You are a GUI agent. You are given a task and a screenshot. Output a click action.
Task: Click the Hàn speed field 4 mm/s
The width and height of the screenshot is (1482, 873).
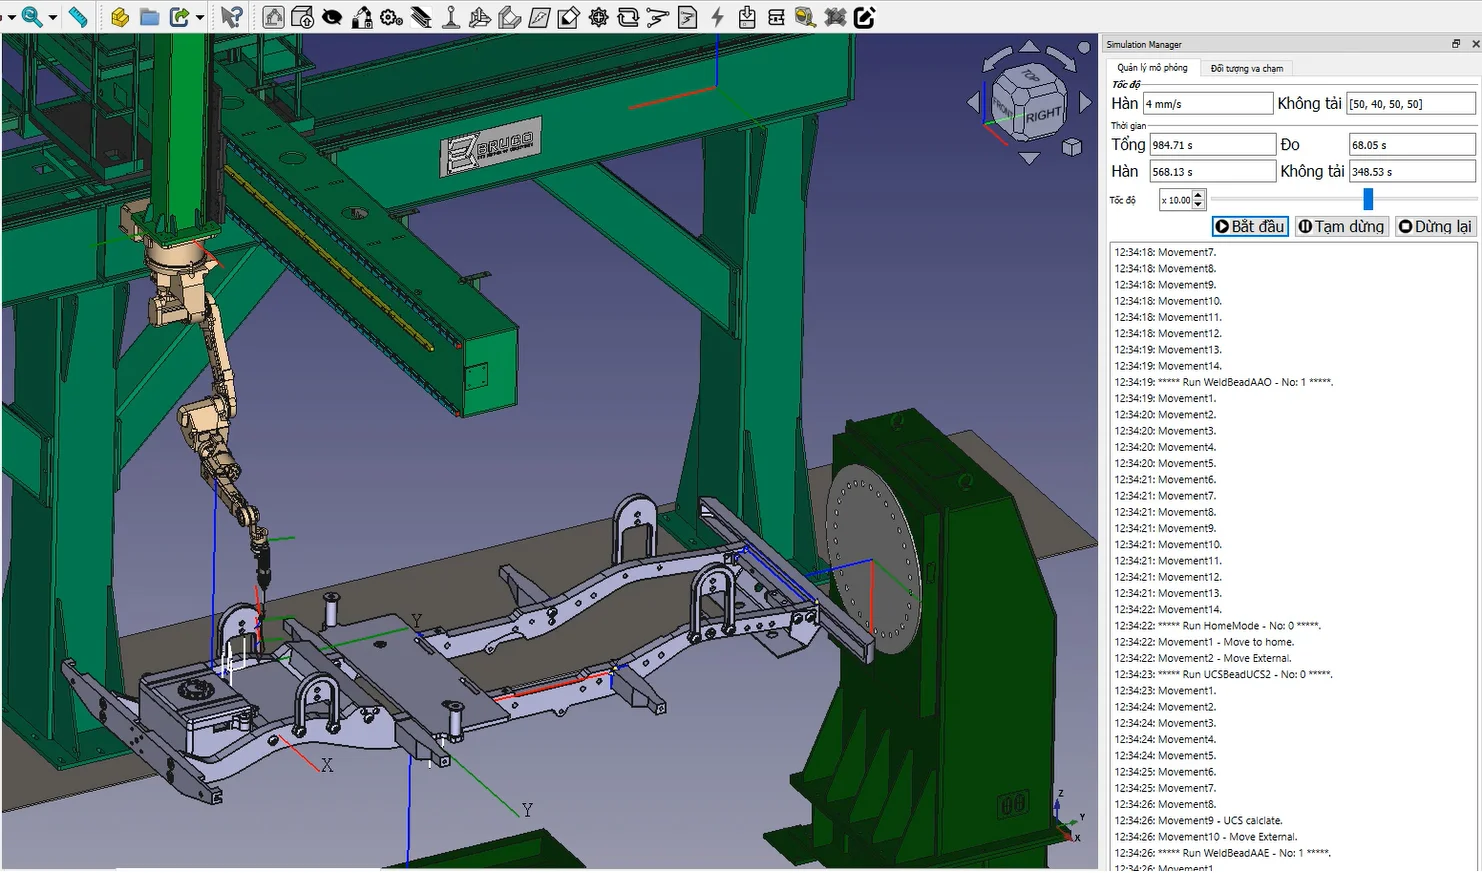[1208, 103]
